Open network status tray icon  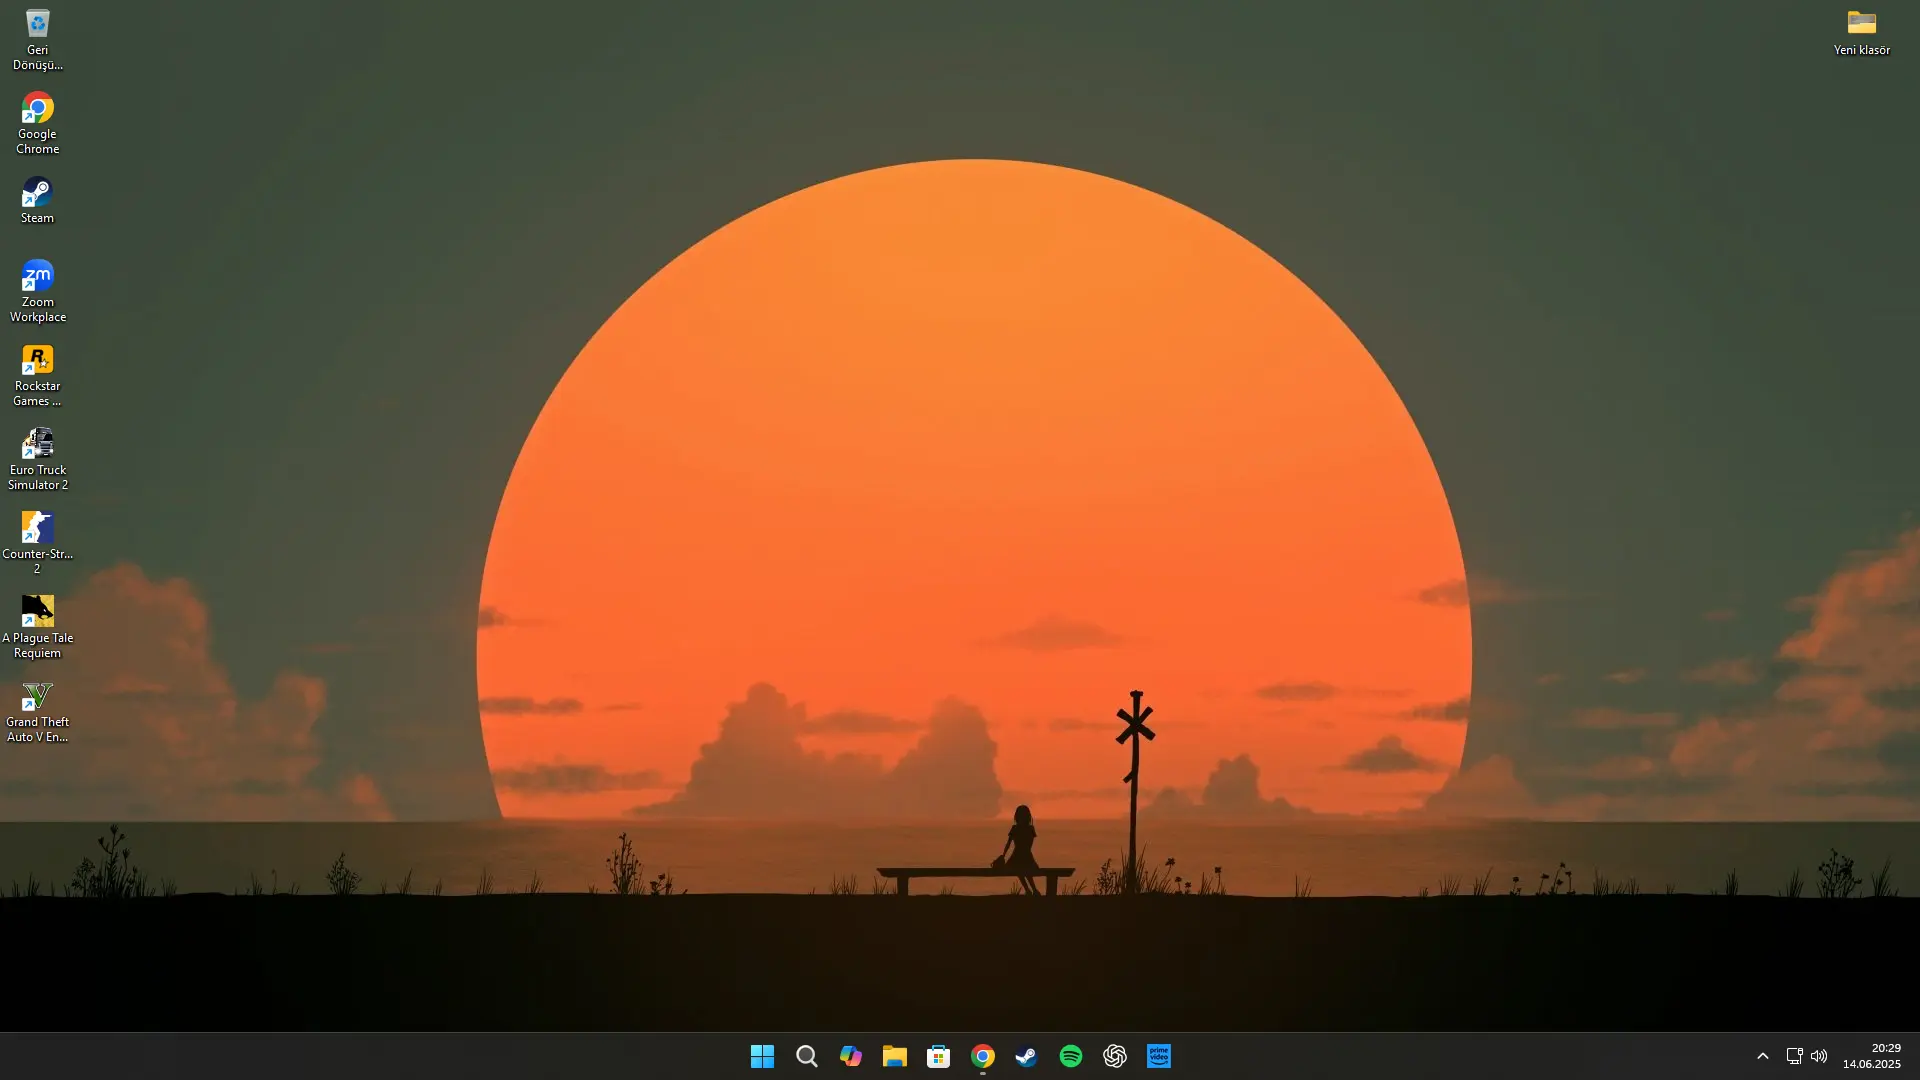click(x=1794, y=1056)
